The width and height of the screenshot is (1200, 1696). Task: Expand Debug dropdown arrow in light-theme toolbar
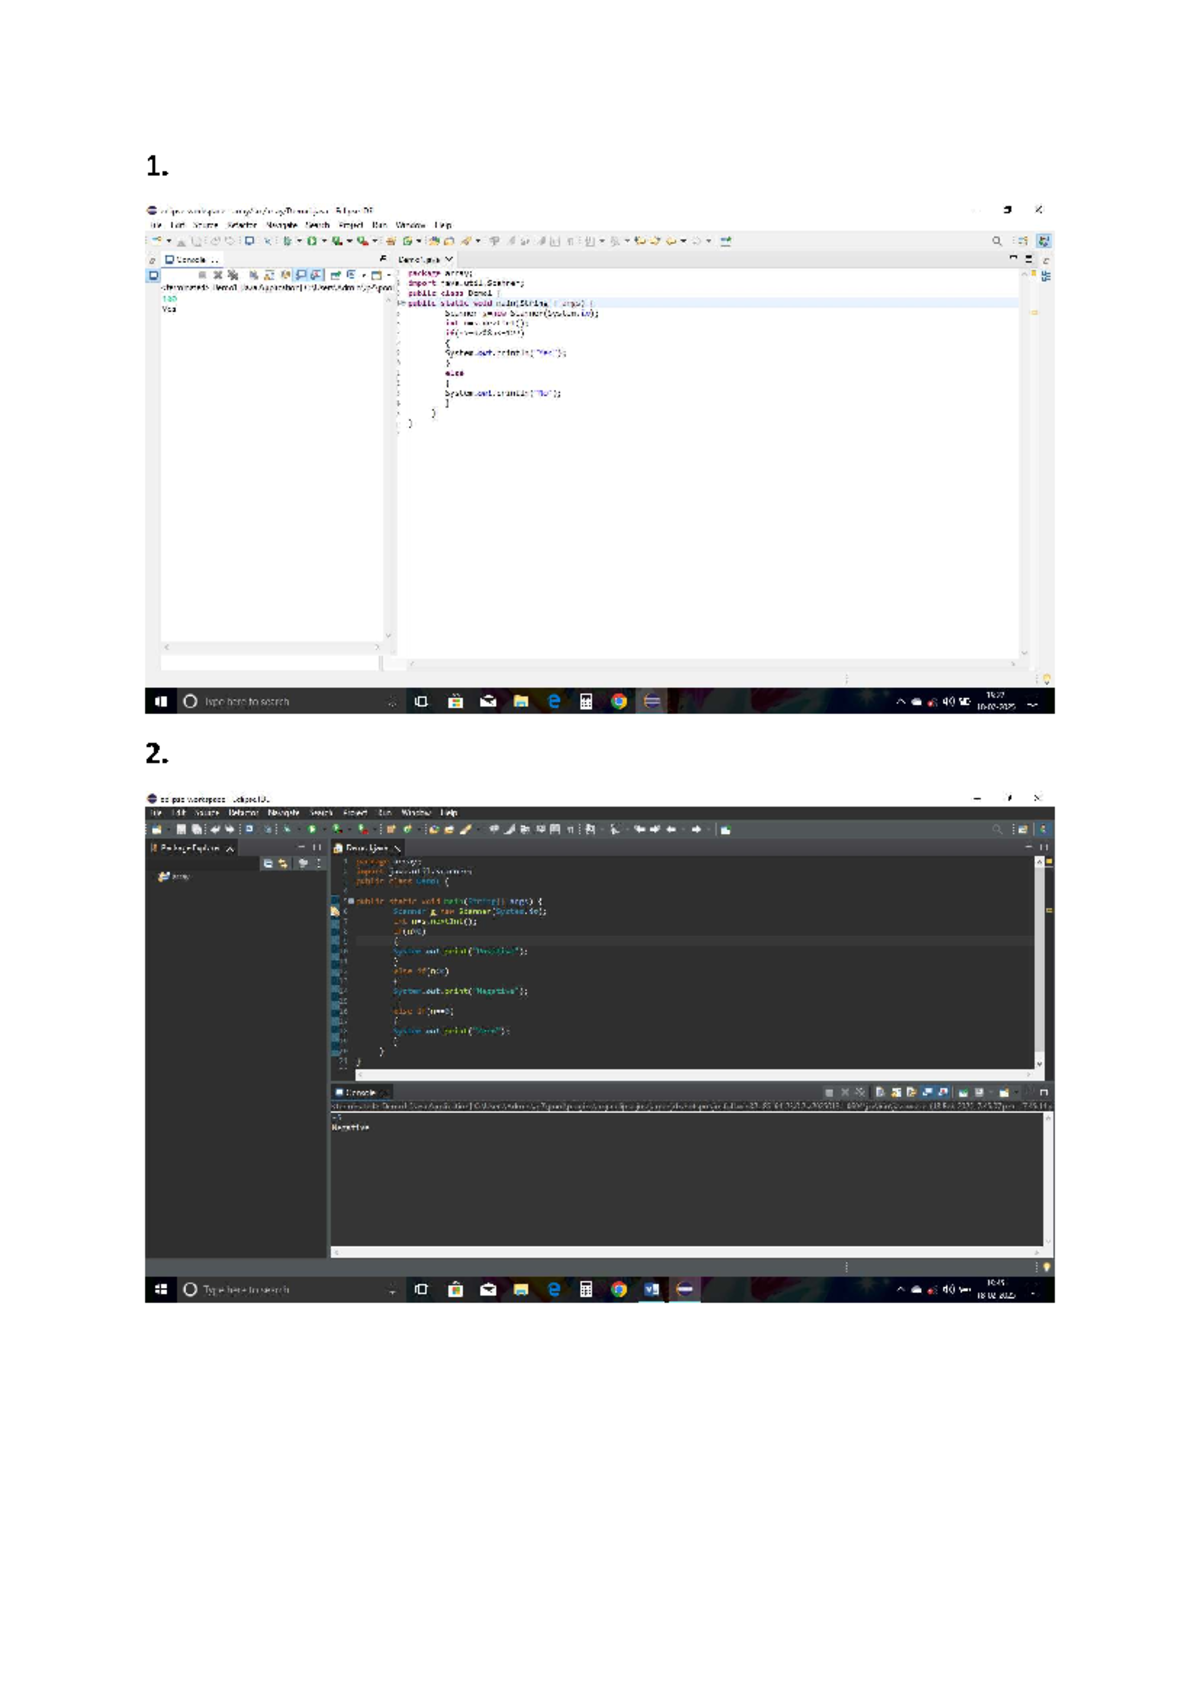point(299,241)
